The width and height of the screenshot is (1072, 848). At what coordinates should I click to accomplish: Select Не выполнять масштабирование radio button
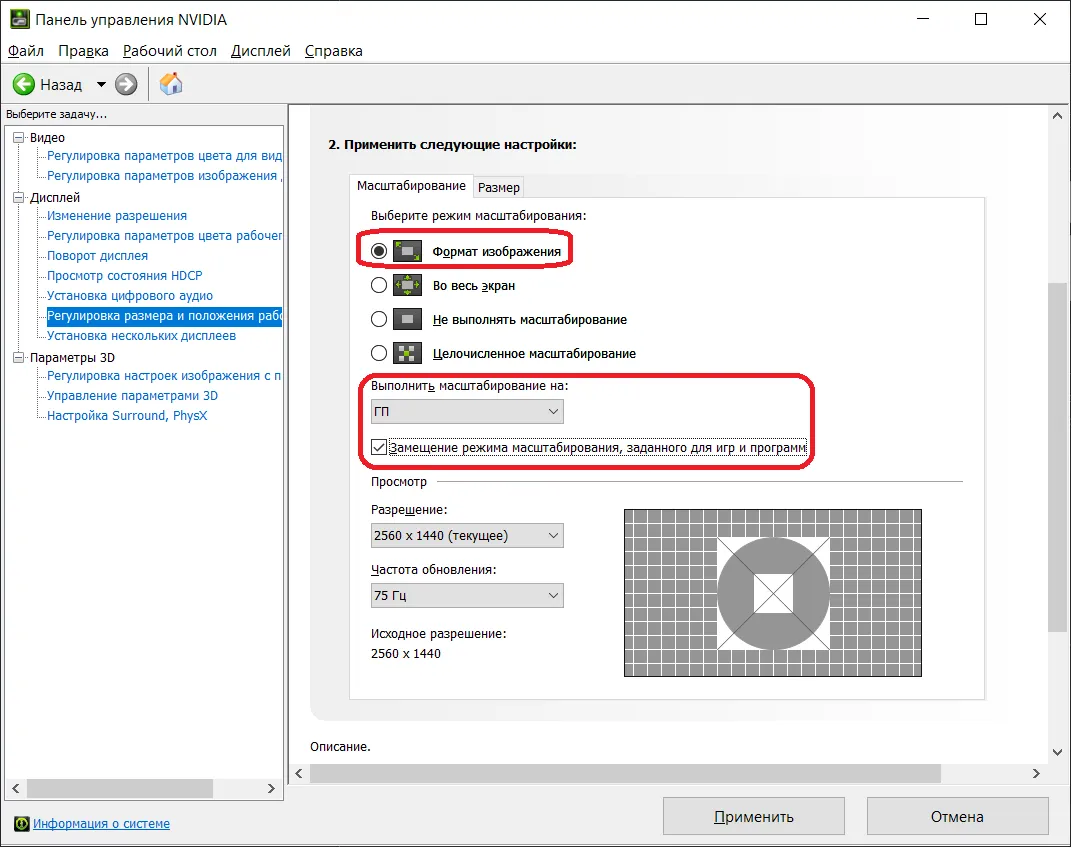point(379,319)
